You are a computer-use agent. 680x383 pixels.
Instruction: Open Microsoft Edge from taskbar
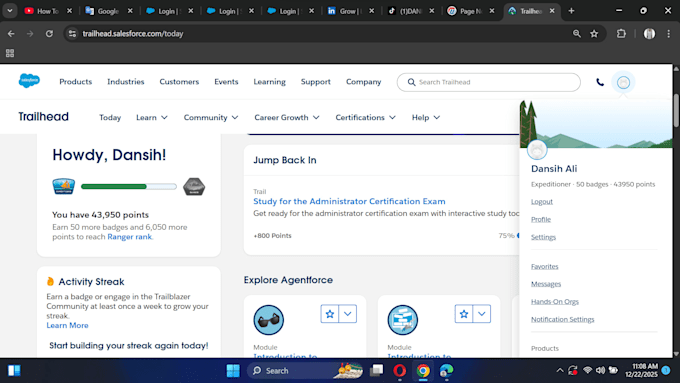pyautogui.click(x=446, y=370)
